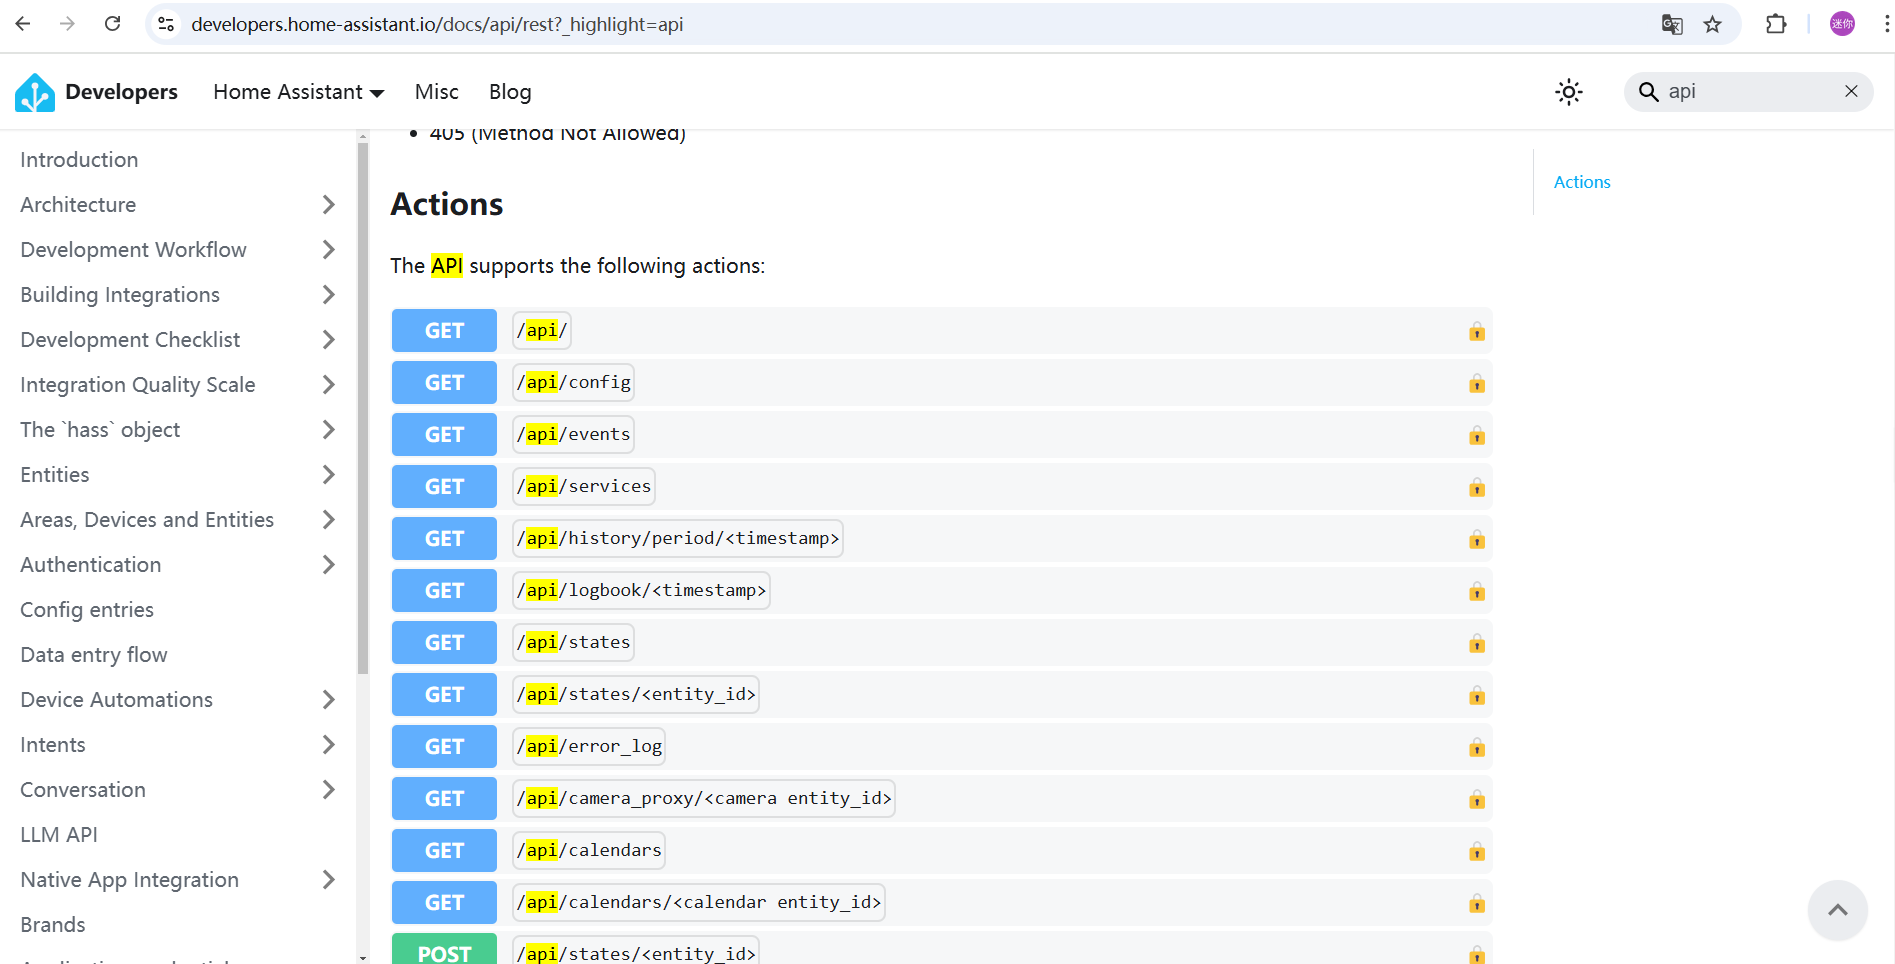Open the Introduction sidebar page
This screenshot has width=1895, height=964.
coord(79,160)
